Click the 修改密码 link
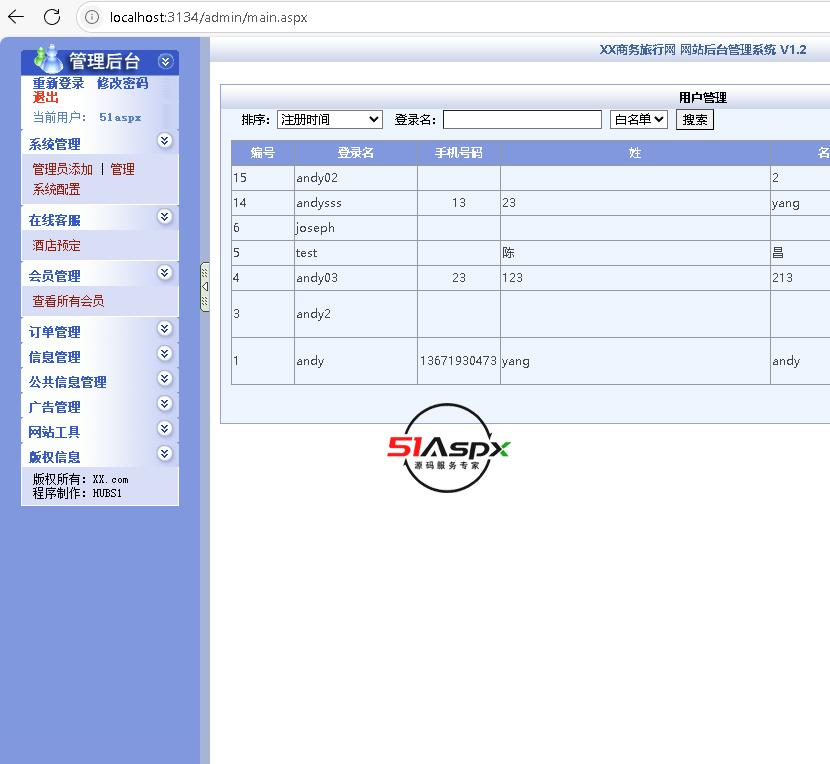Viewport: 830px width, 764px height. pyautogui.click(x=122, y=83)
